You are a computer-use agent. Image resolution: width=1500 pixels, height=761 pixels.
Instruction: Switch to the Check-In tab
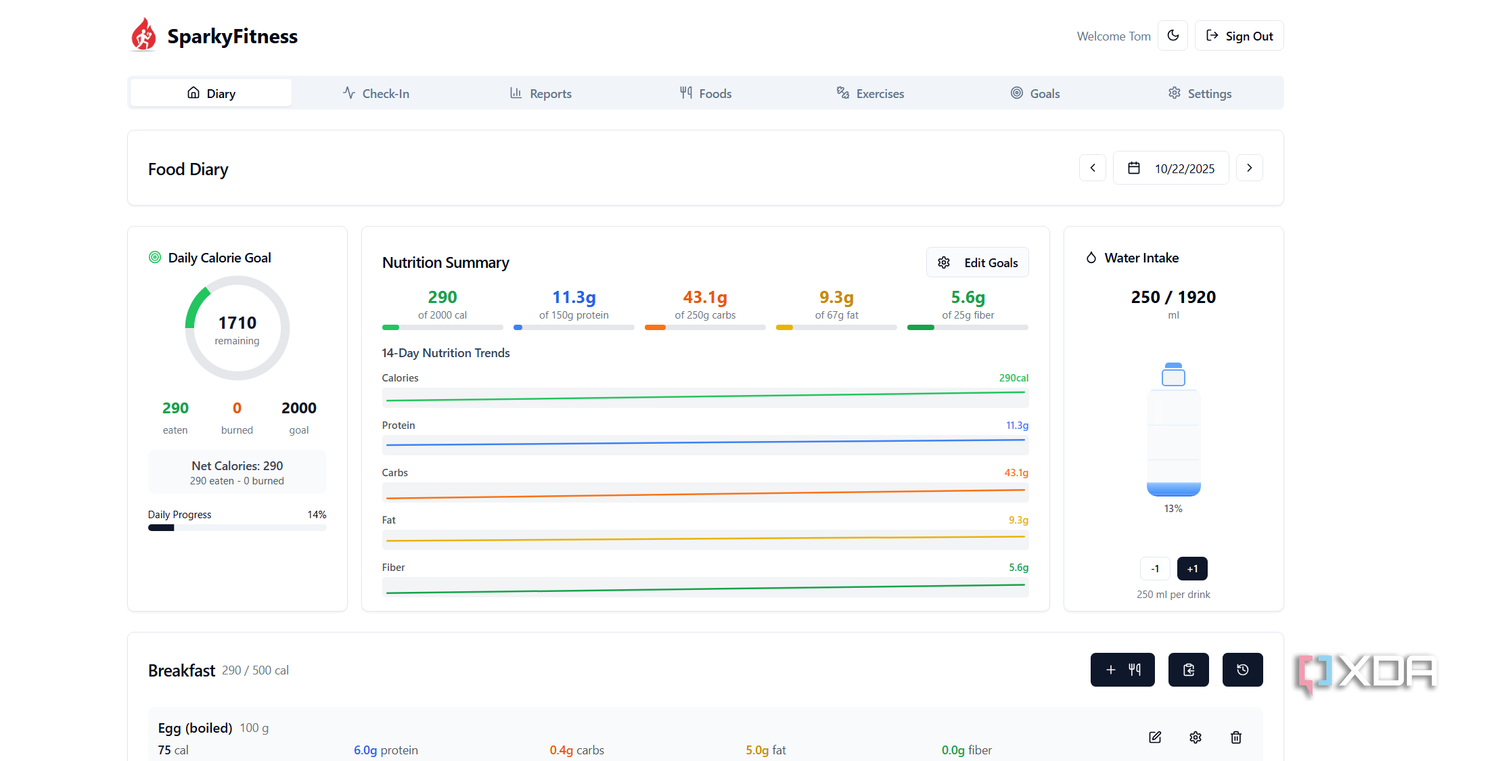click(376, 93)
